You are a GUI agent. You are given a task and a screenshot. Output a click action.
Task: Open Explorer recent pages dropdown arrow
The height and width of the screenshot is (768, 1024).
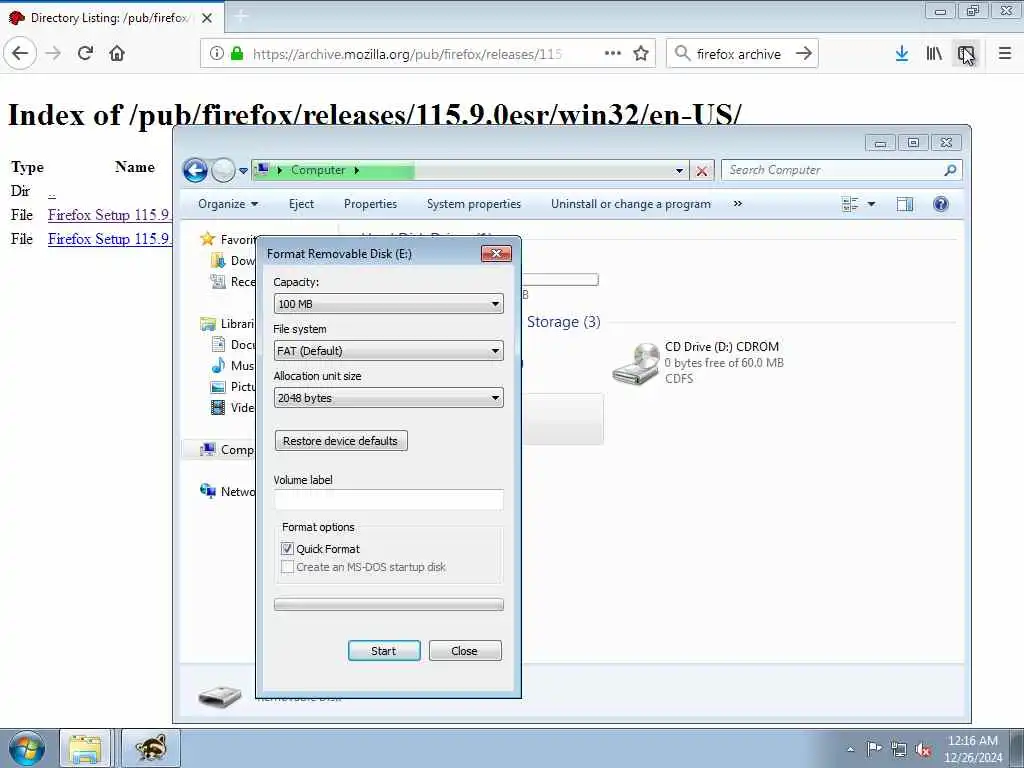[x=243, y=171]
